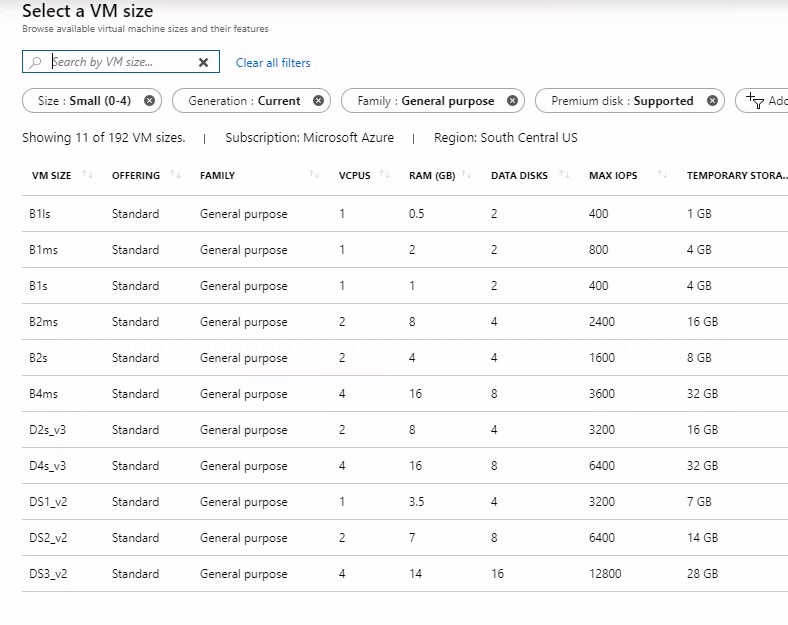Sort by MAX IOPS column arrows
The width and height of the screenshot is (788, 625).
662,174
